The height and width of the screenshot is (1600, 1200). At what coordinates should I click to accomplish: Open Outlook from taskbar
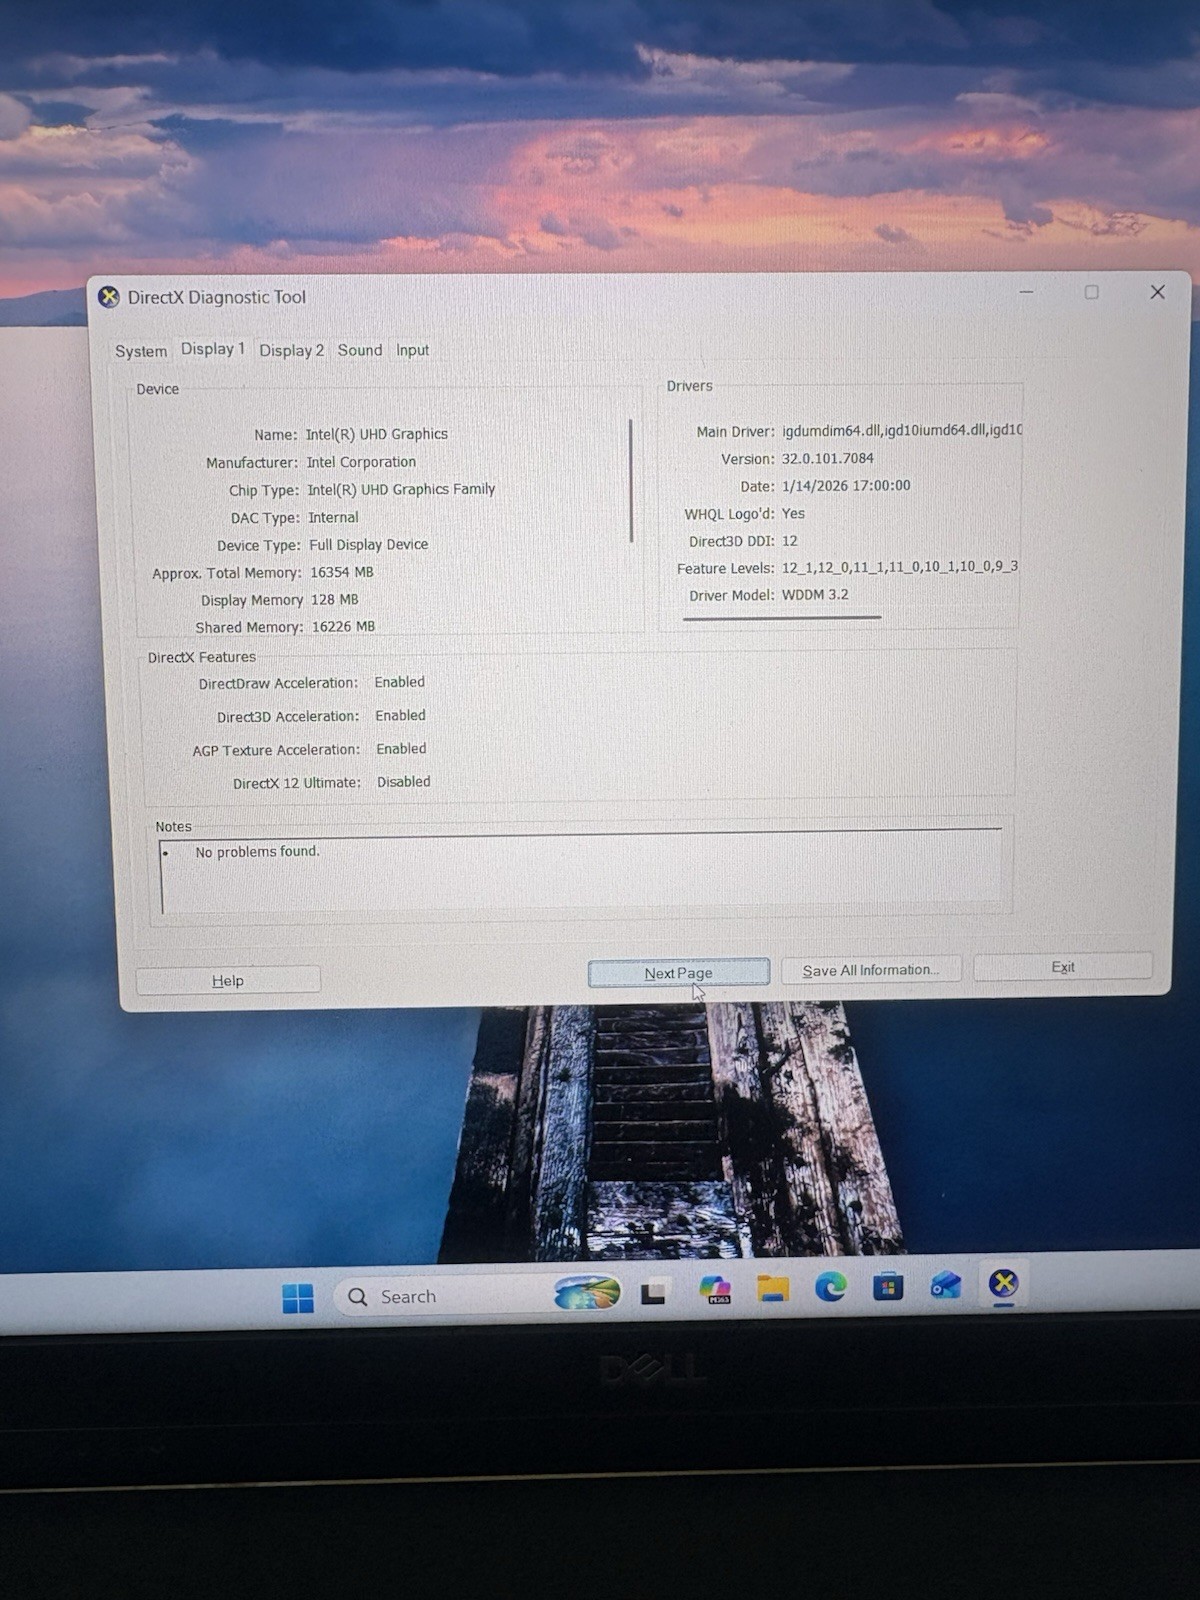pyautogui.click(x=945, y=1285)
